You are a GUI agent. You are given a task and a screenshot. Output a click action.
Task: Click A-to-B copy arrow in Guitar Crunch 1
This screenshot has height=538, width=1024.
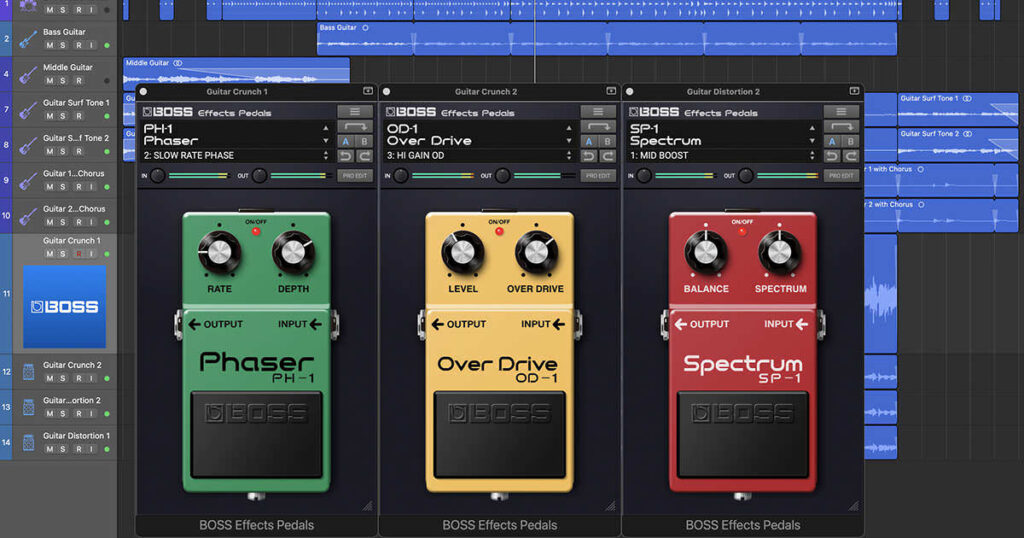[x=355, y=127]
